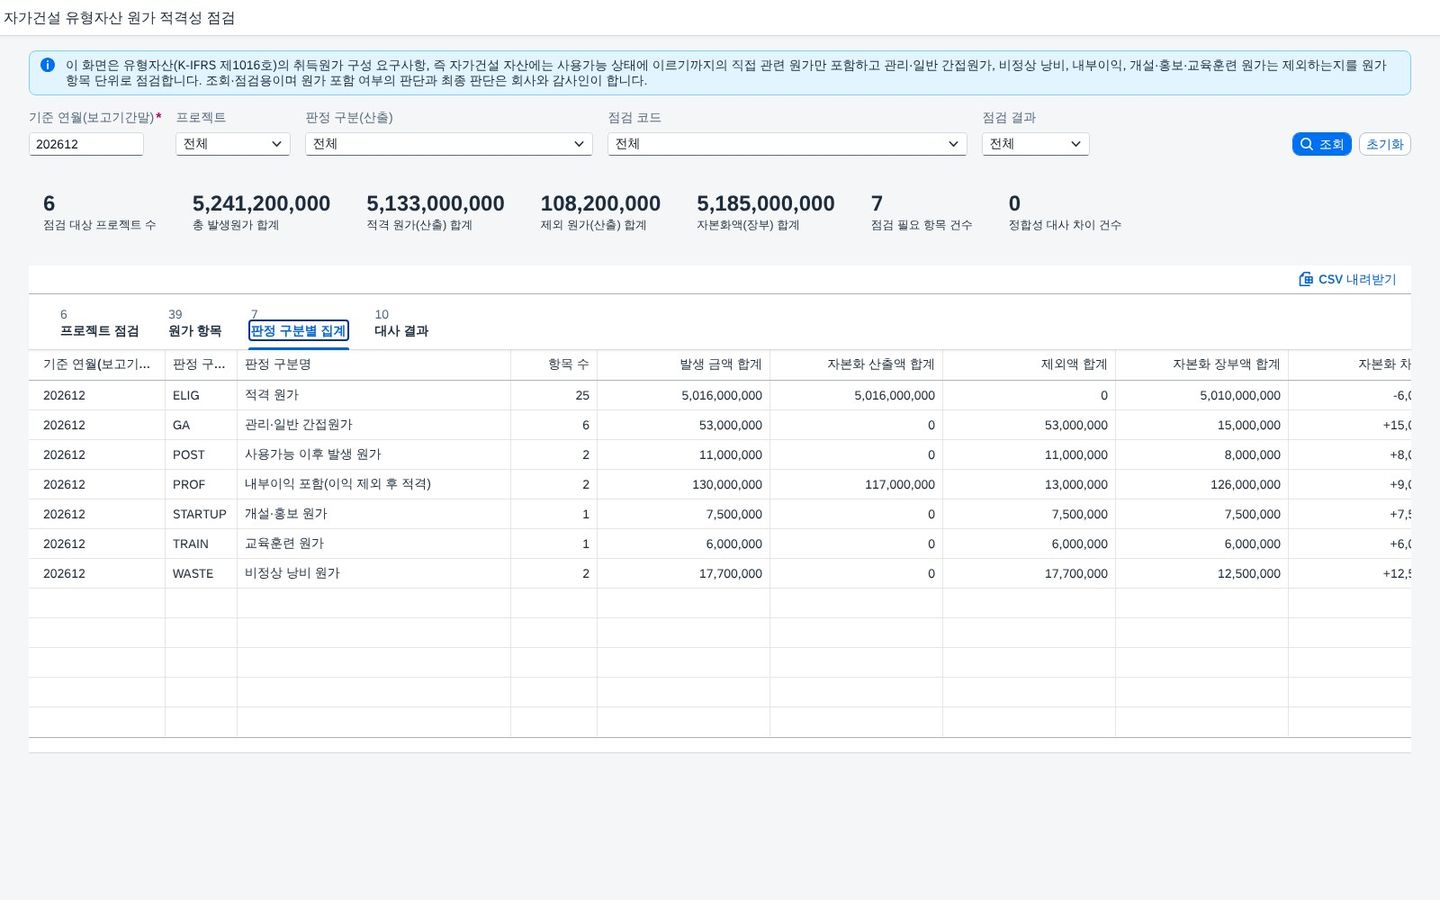Click the 발생 금액 합계 column header
The image size is (1440, 900).
pos(684,365)
